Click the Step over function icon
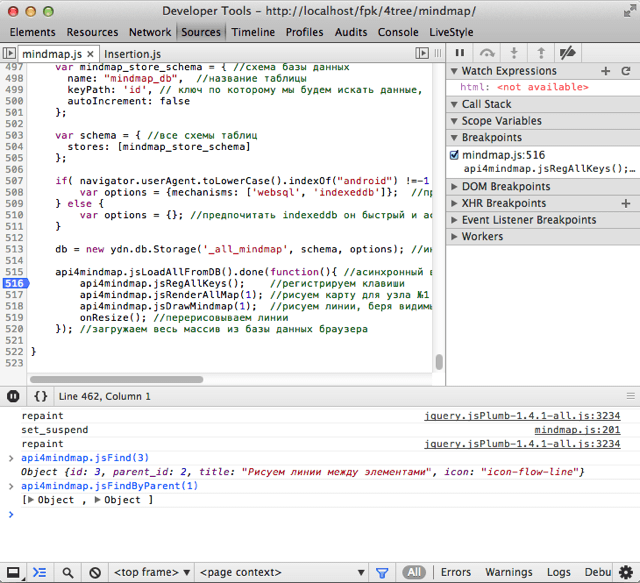640x583 pixels. tap(487, 52)
